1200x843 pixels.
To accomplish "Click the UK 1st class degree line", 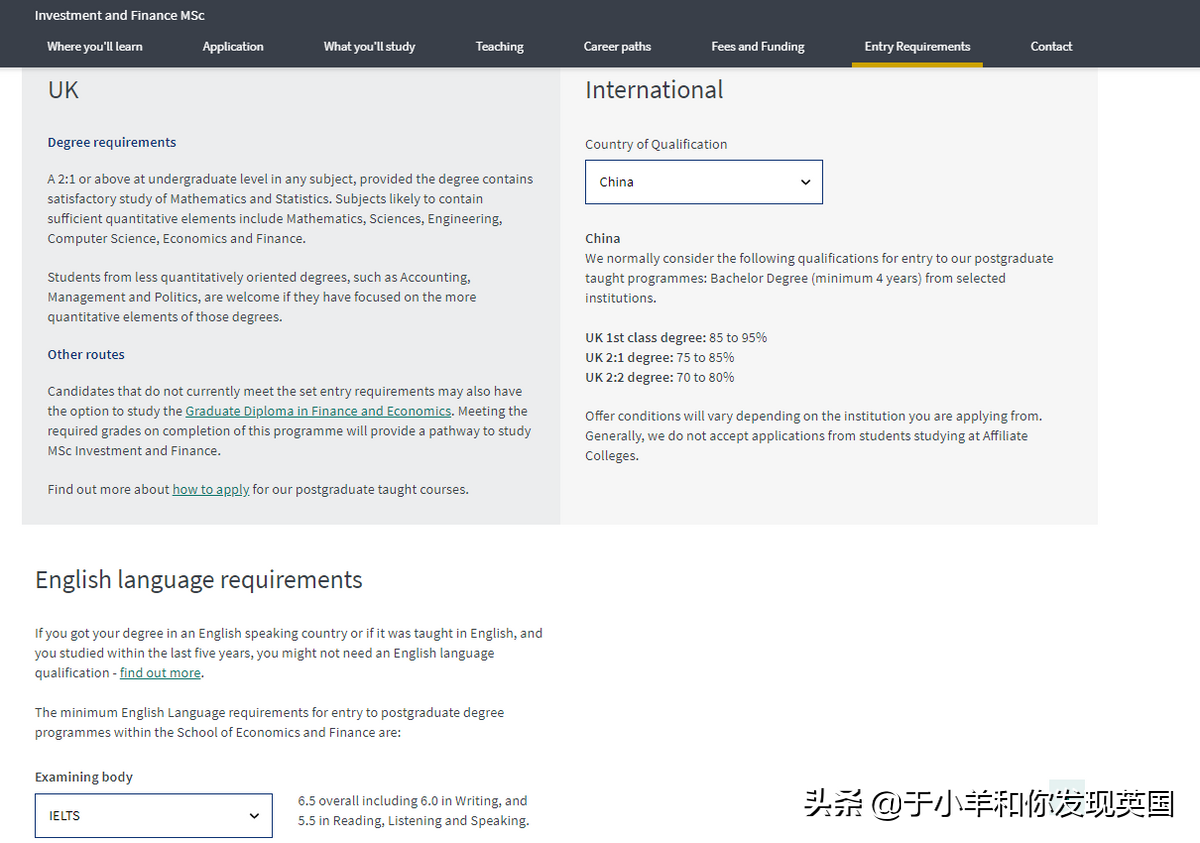I will coord(676,337).
